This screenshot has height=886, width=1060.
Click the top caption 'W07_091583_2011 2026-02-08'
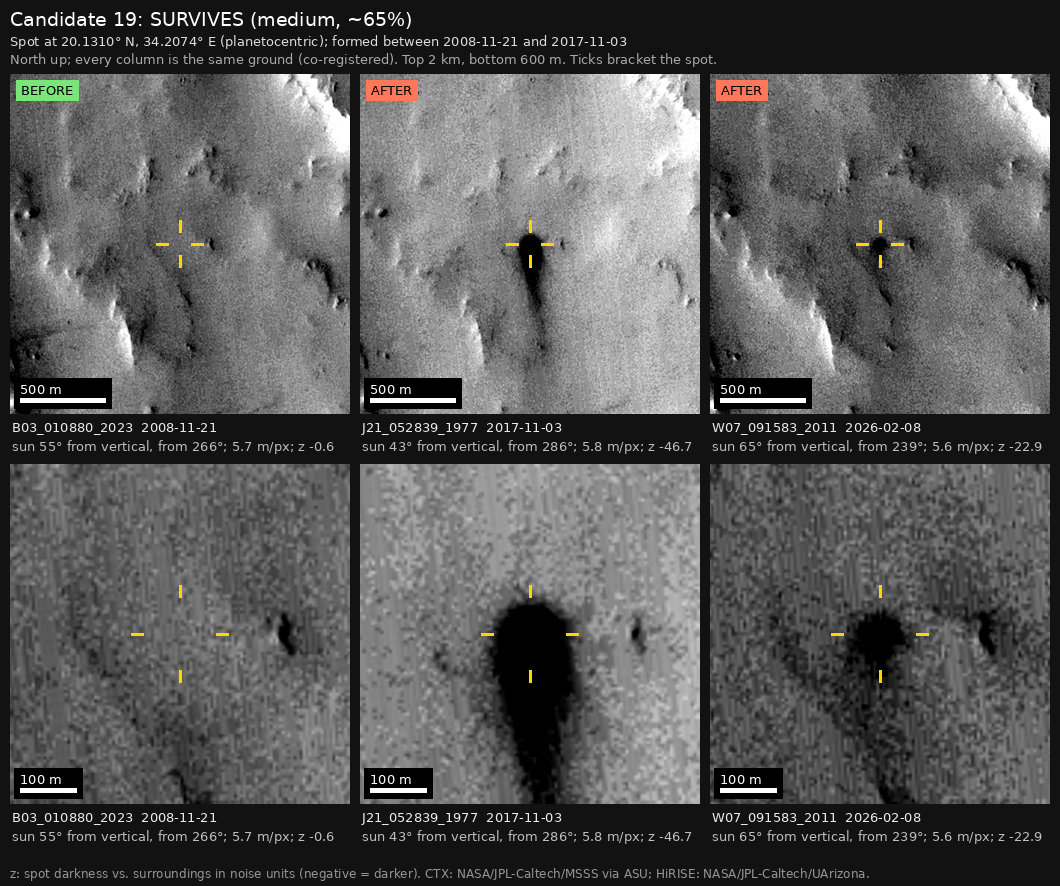coord(816,428)
